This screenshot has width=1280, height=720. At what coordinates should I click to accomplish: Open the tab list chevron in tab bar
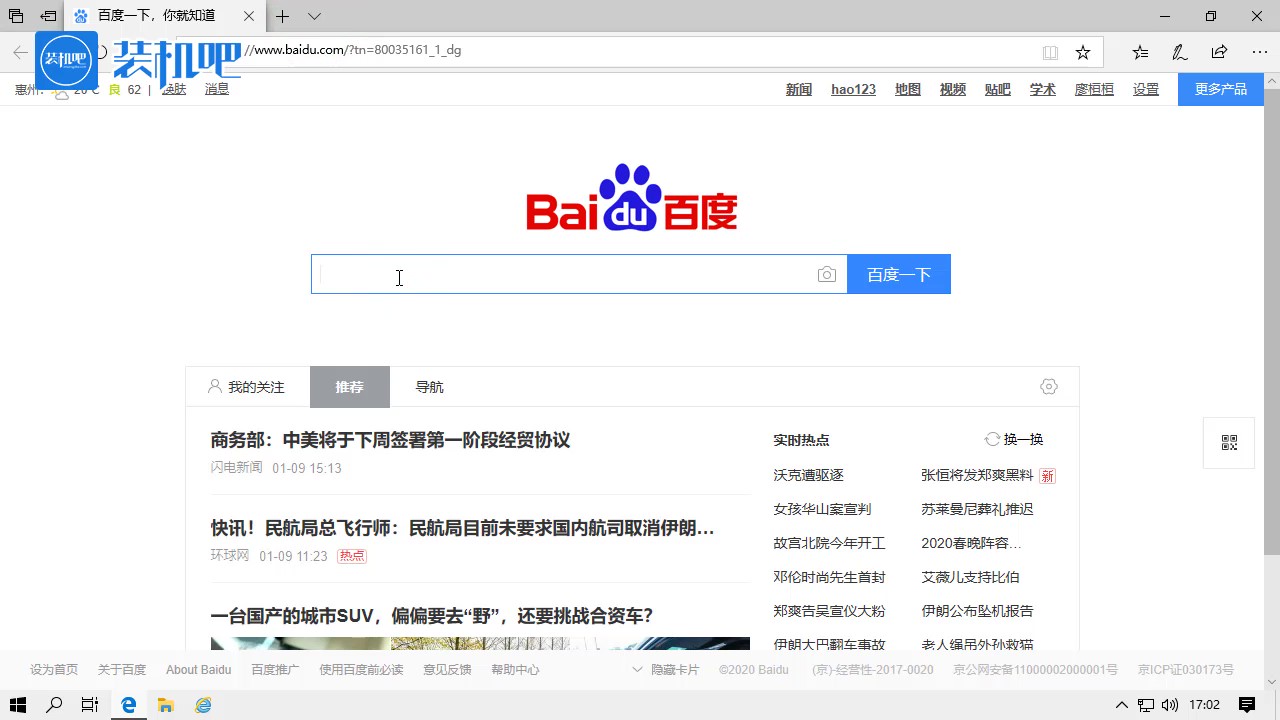(x=314, y=17)
